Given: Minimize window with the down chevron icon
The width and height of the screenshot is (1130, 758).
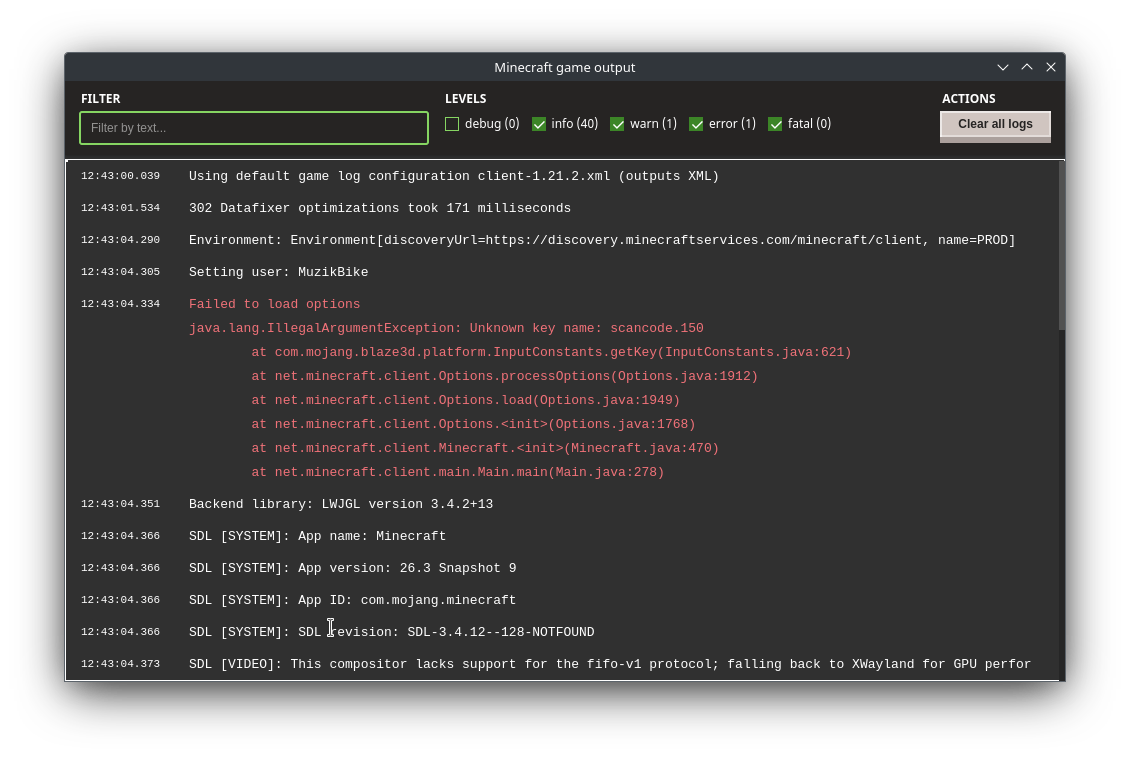Looking at the screenshot, I should 1002,67.
